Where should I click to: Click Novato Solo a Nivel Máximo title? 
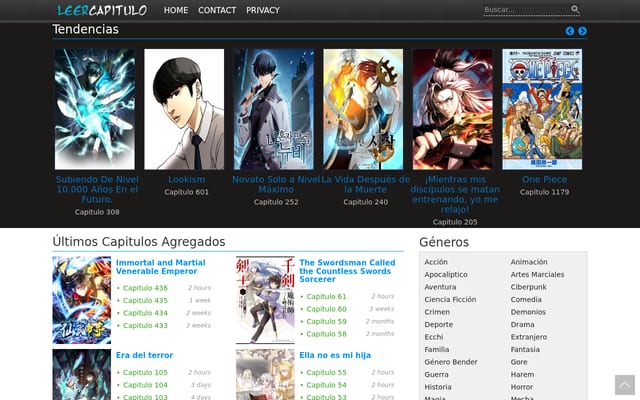[276, 184]
